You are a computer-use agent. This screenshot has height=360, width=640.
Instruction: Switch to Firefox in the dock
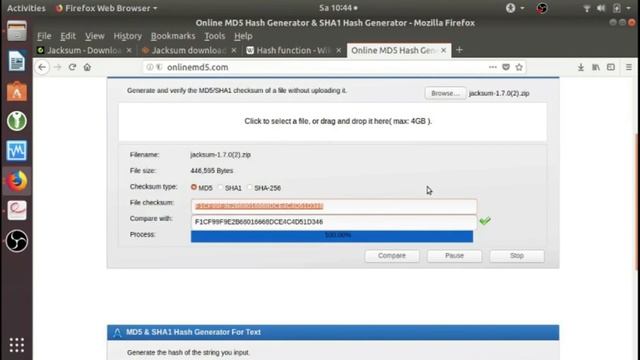coord(17,181)
